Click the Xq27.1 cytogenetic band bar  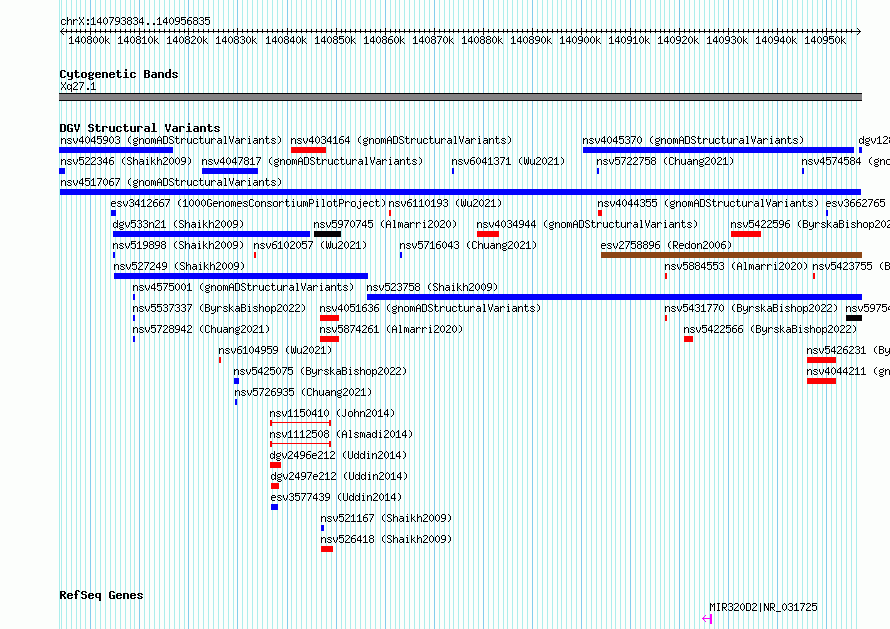460,97
